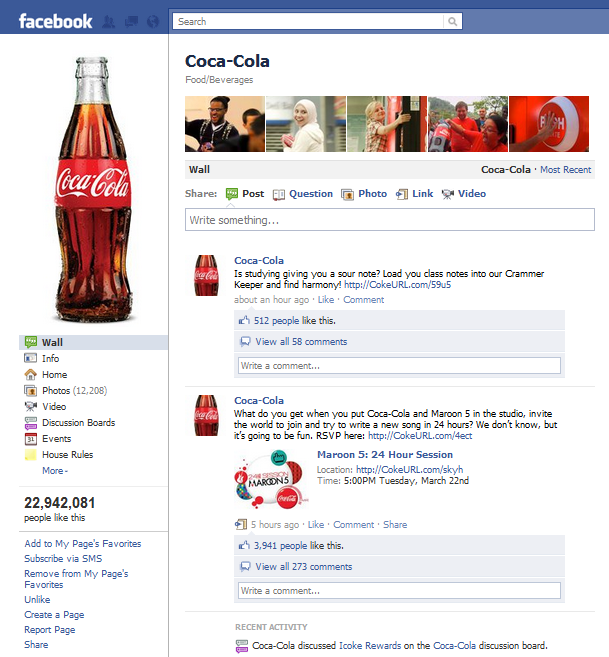Click comment box under Maroon 5 post
Image resolution: width=609 pixels, height=657 pixels.
399,590
